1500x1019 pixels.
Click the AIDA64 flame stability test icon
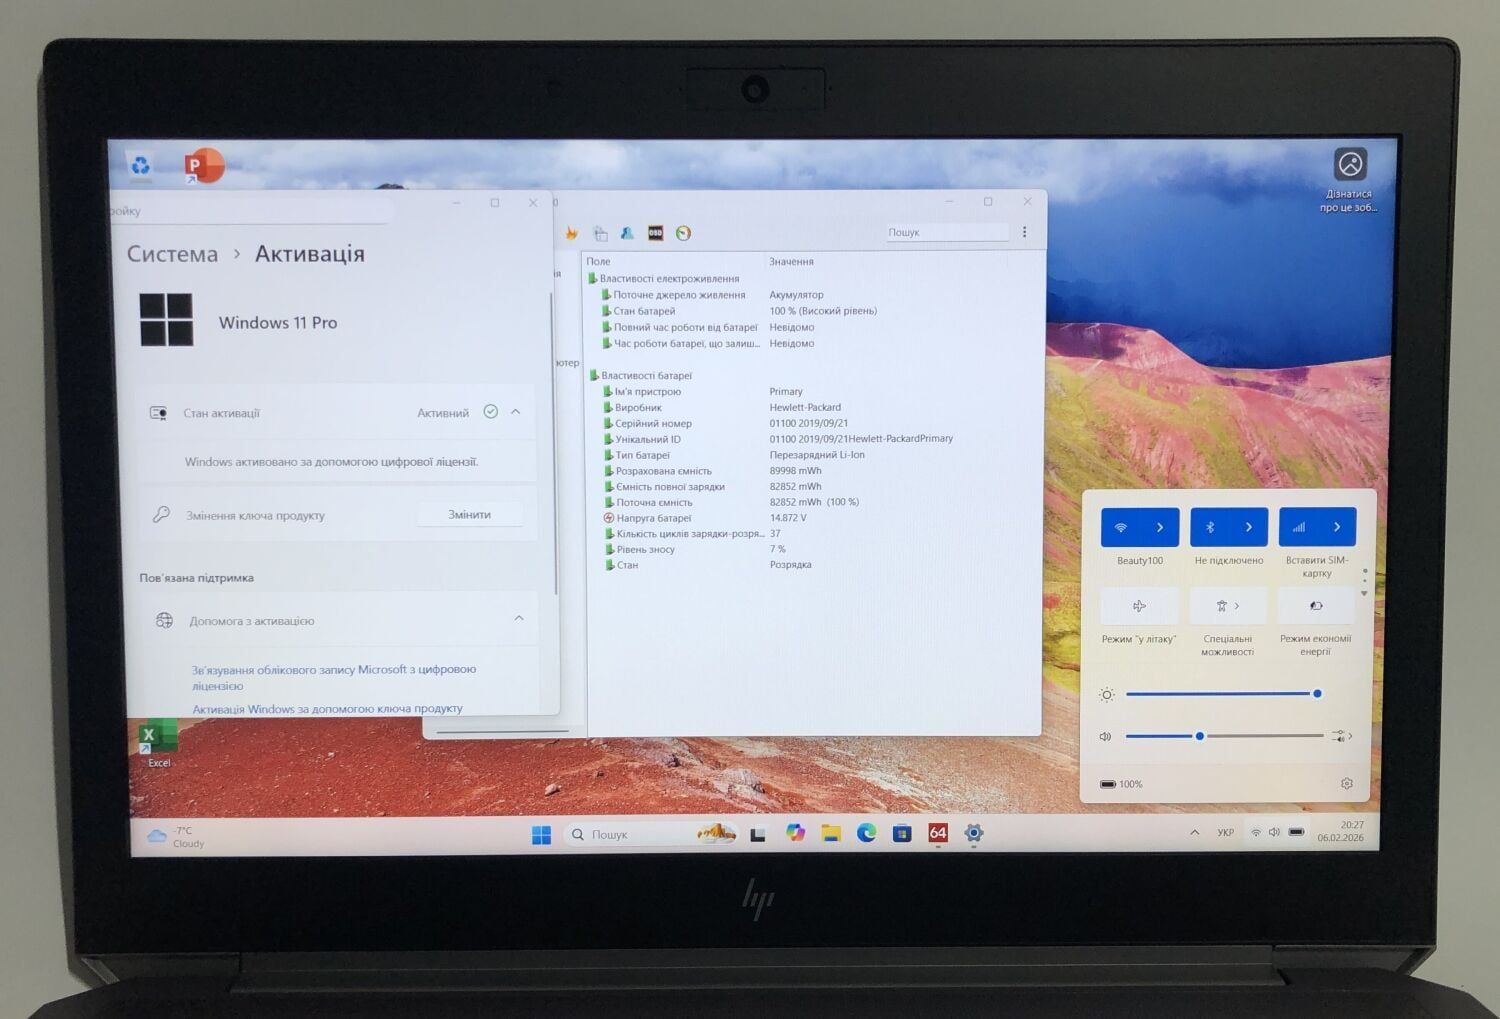[x=571, y=233]
